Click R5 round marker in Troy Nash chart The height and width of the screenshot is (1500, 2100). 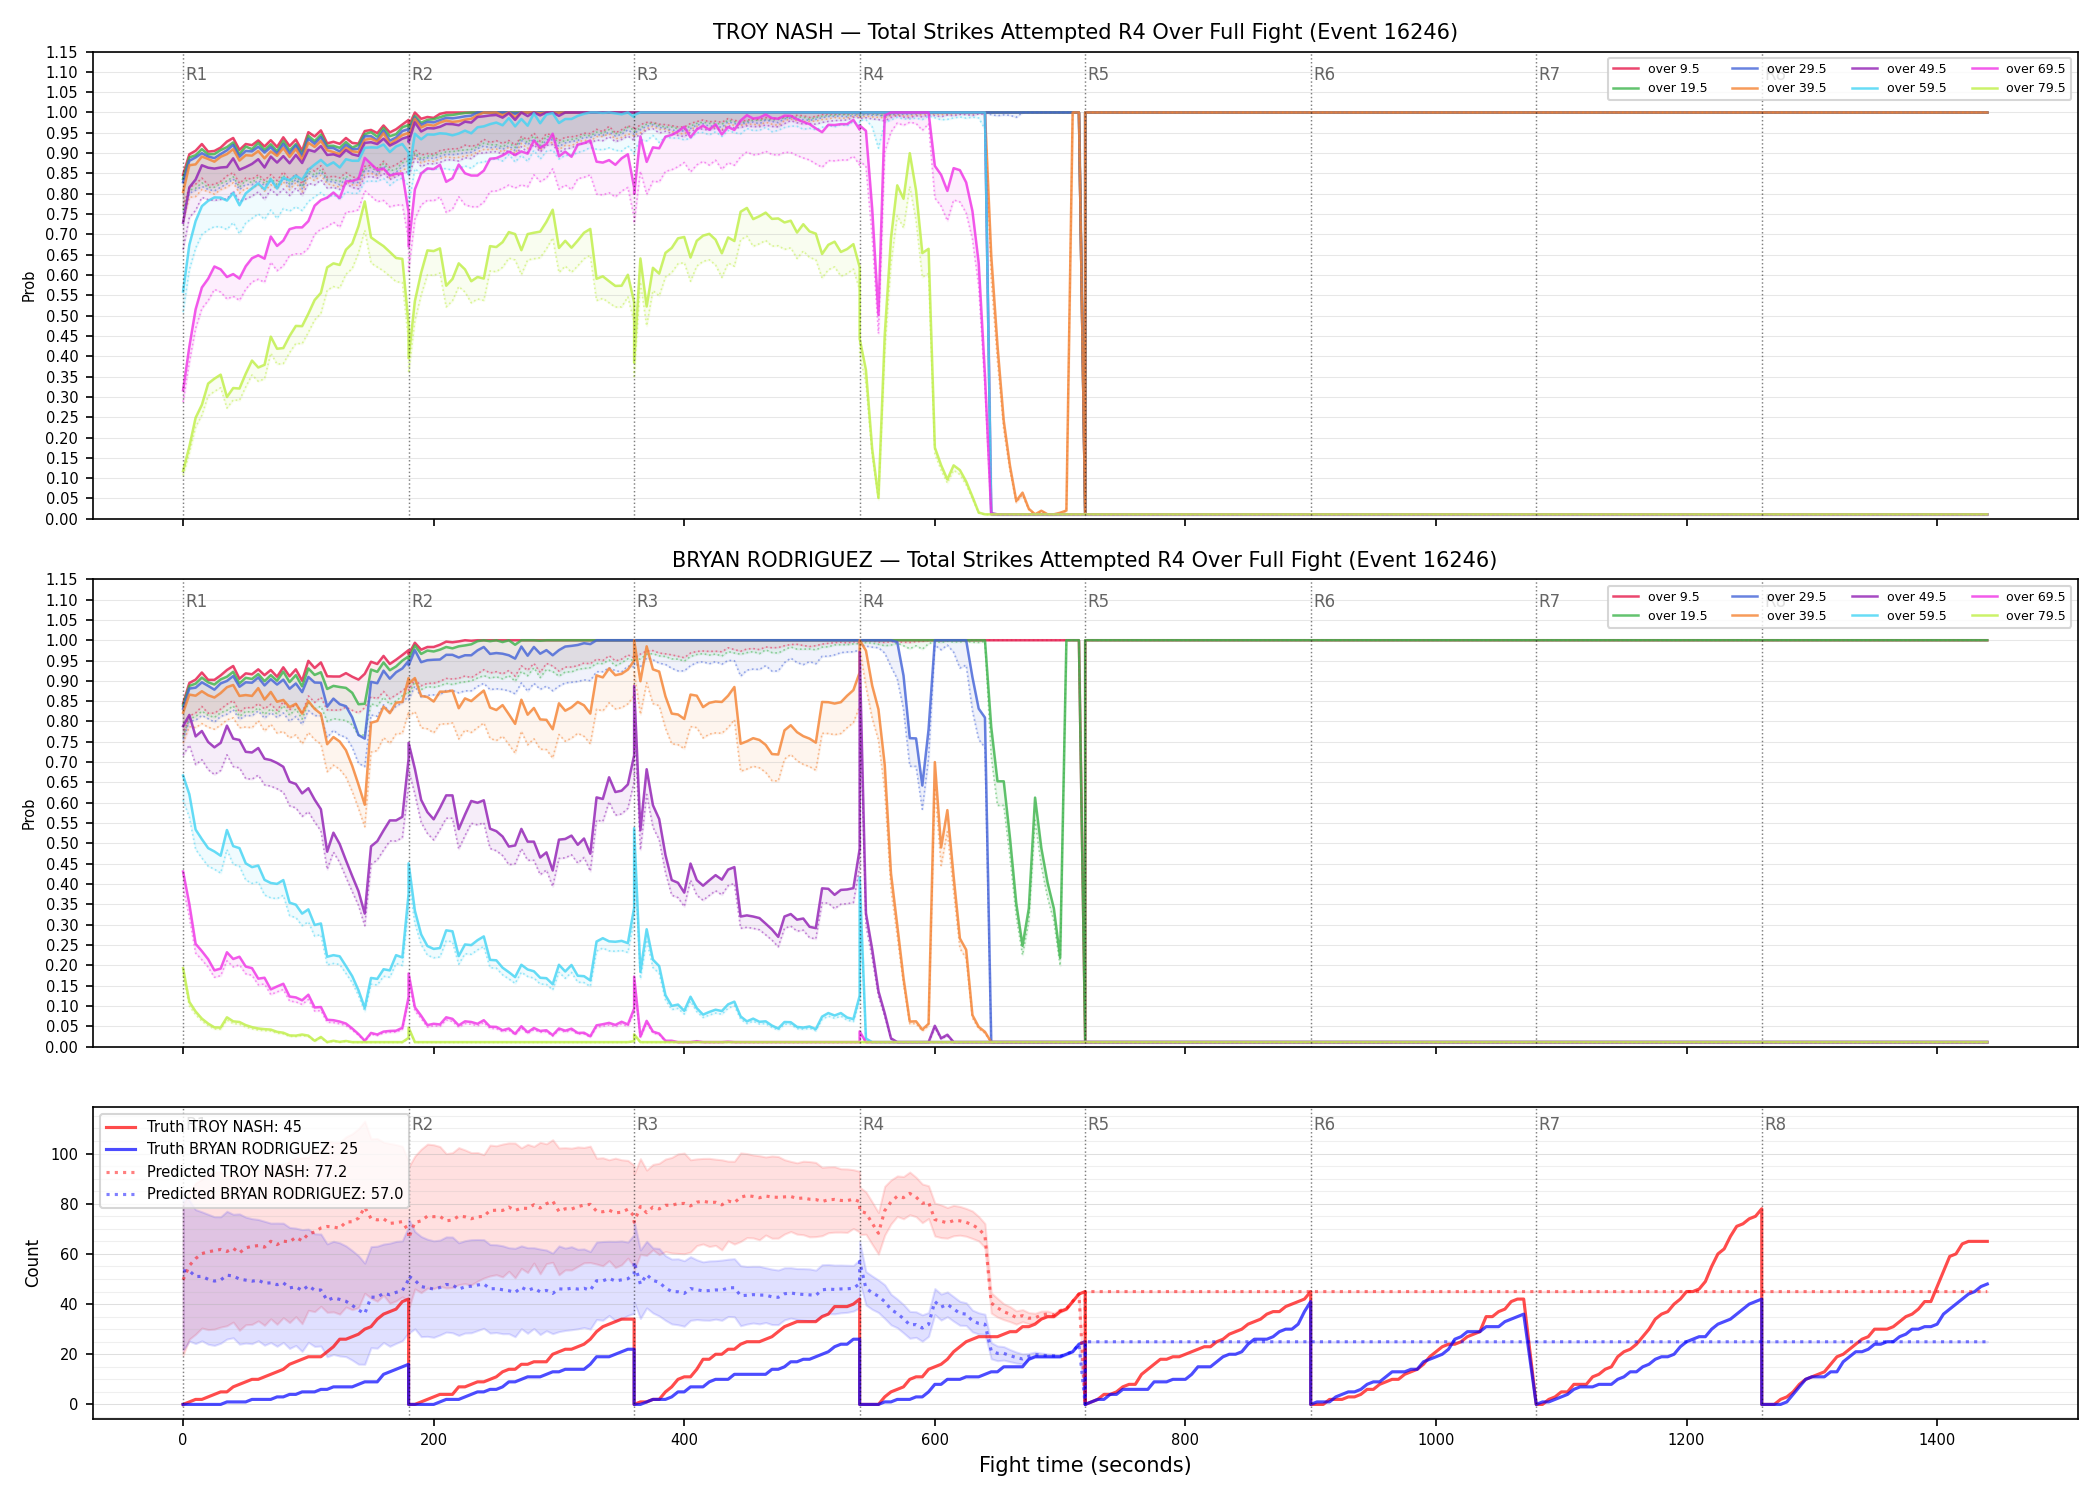(1098, 74)
